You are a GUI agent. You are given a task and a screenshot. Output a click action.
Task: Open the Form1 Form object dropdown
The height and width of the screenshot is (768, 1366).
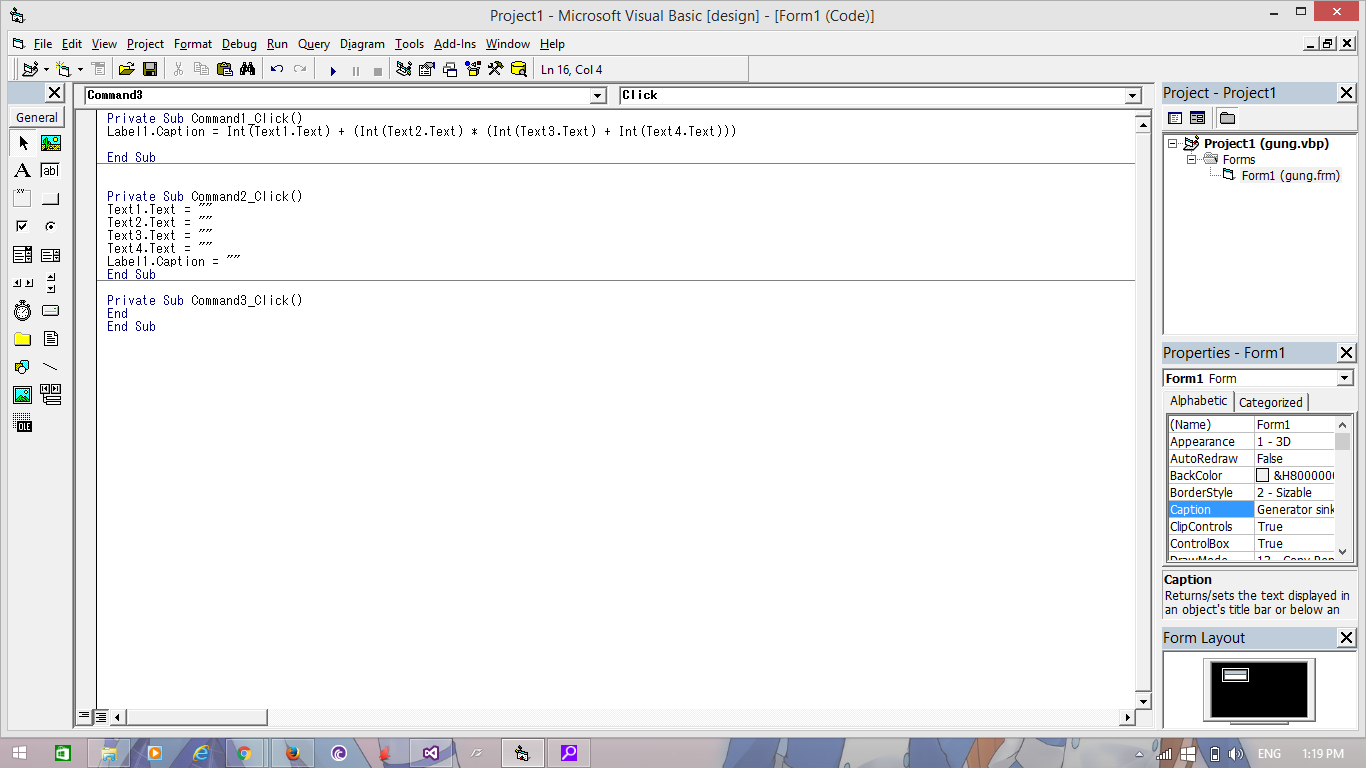(x=1345, y=378)
